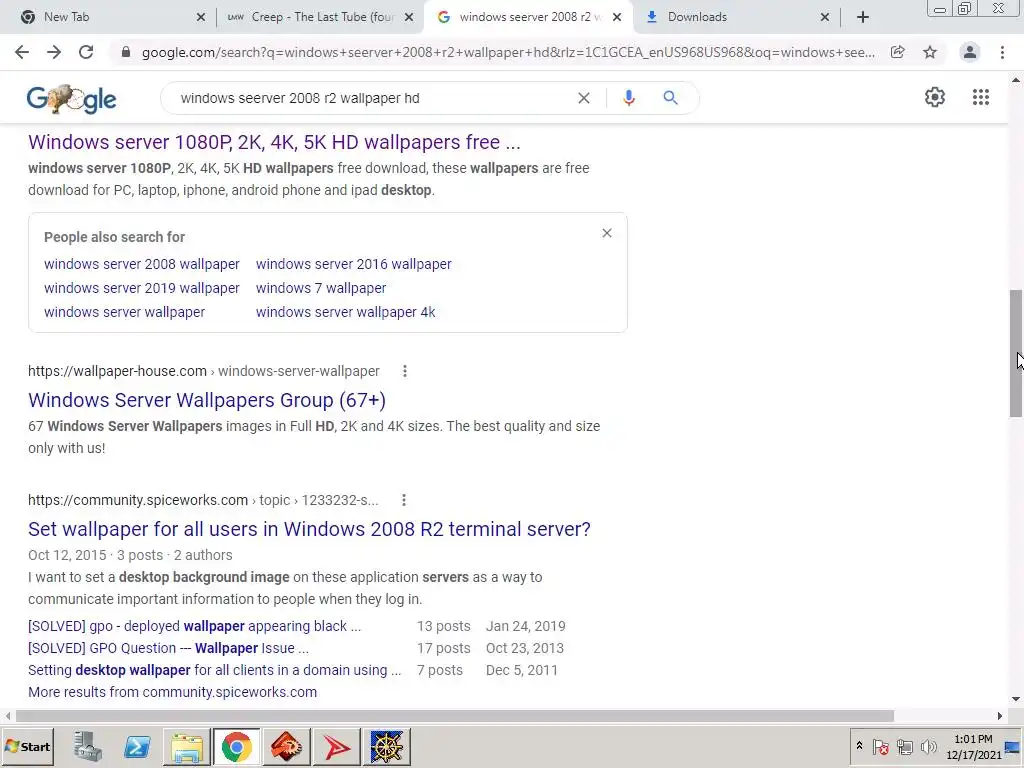The height and width of the screenshot is (768, 1024).
Task: Start voice search with microphone
Action: click(x=629, y=98)
